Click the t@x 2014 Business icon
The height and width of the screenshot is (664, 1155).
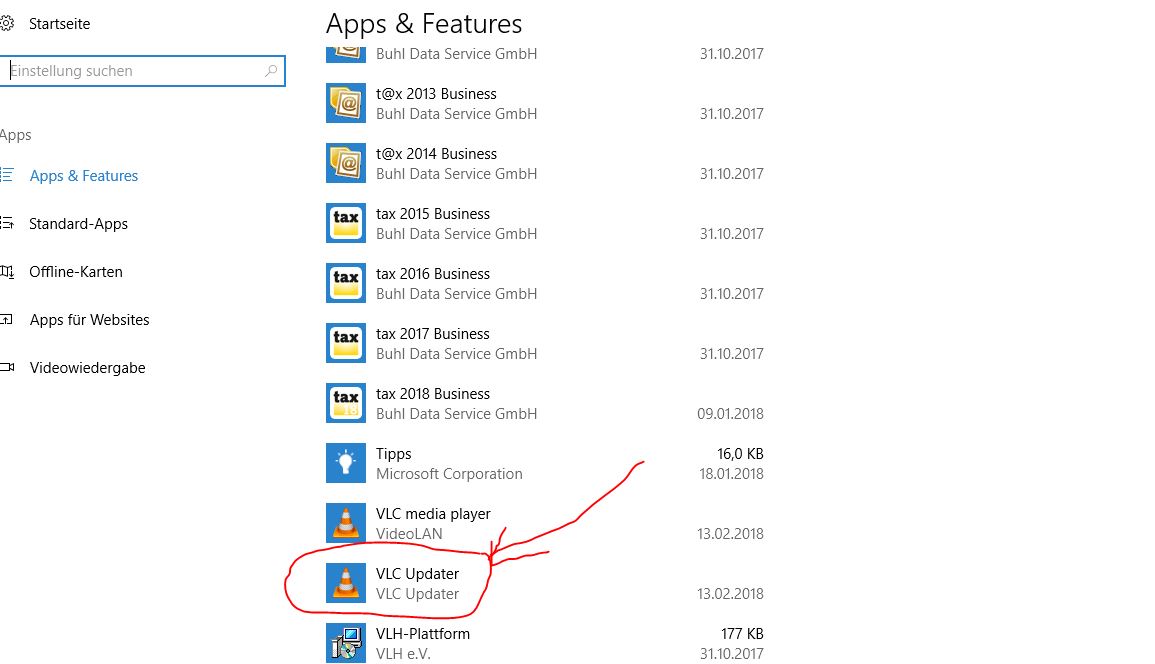pos(345,163)
